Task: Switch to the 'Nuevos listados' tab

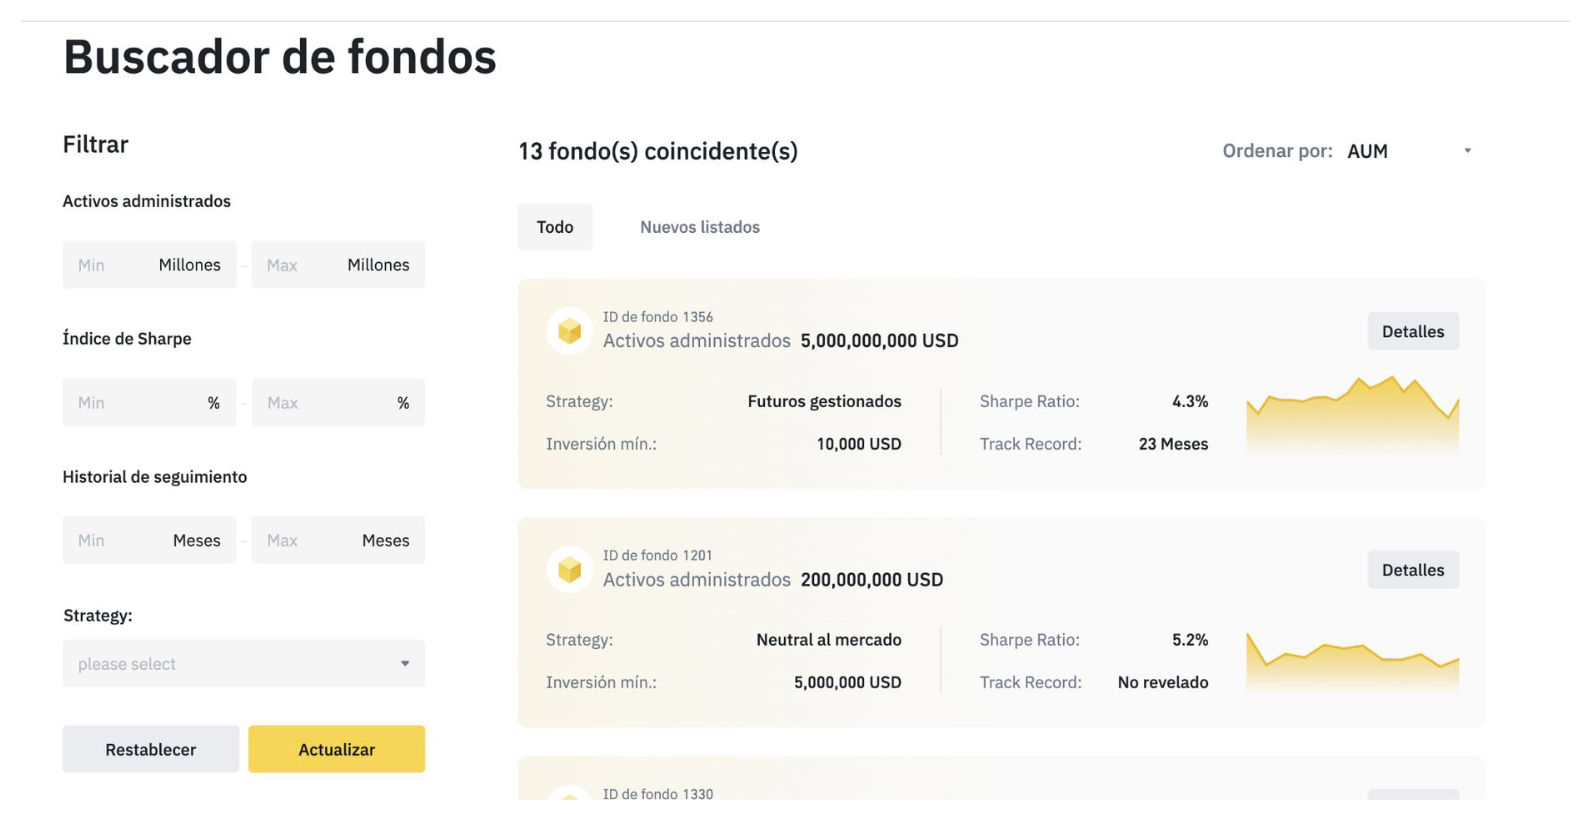Action: [699, 227]
